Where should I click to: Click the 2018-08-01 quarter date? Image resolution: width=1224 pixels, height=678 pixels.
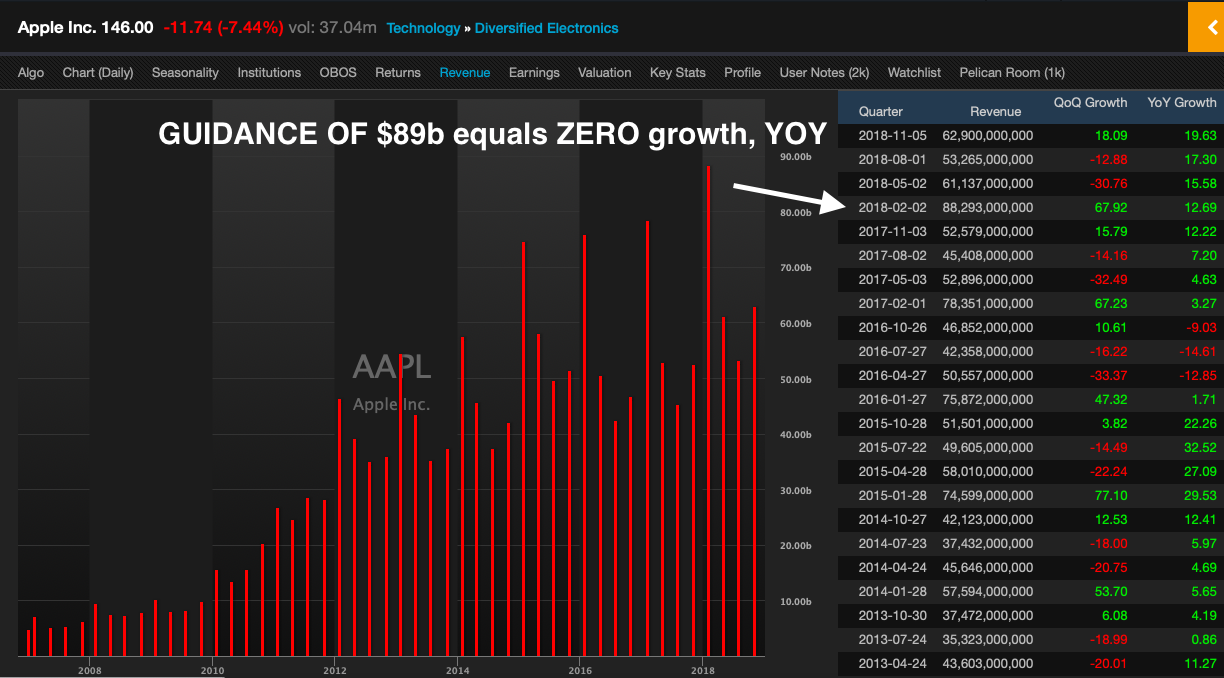[893, 159]
